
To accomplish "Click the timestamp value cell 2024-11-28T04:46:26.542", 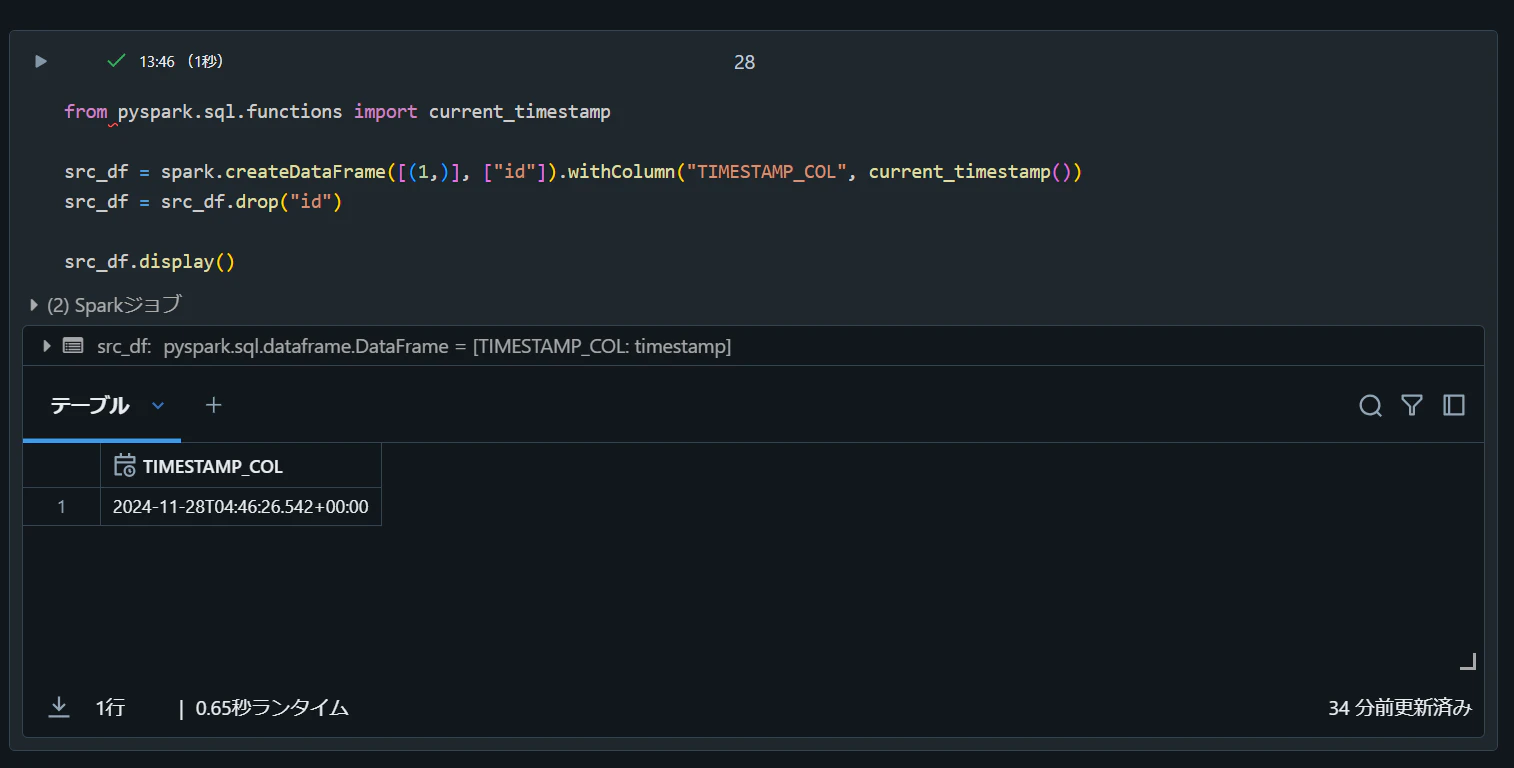I will tap(241, 507).
